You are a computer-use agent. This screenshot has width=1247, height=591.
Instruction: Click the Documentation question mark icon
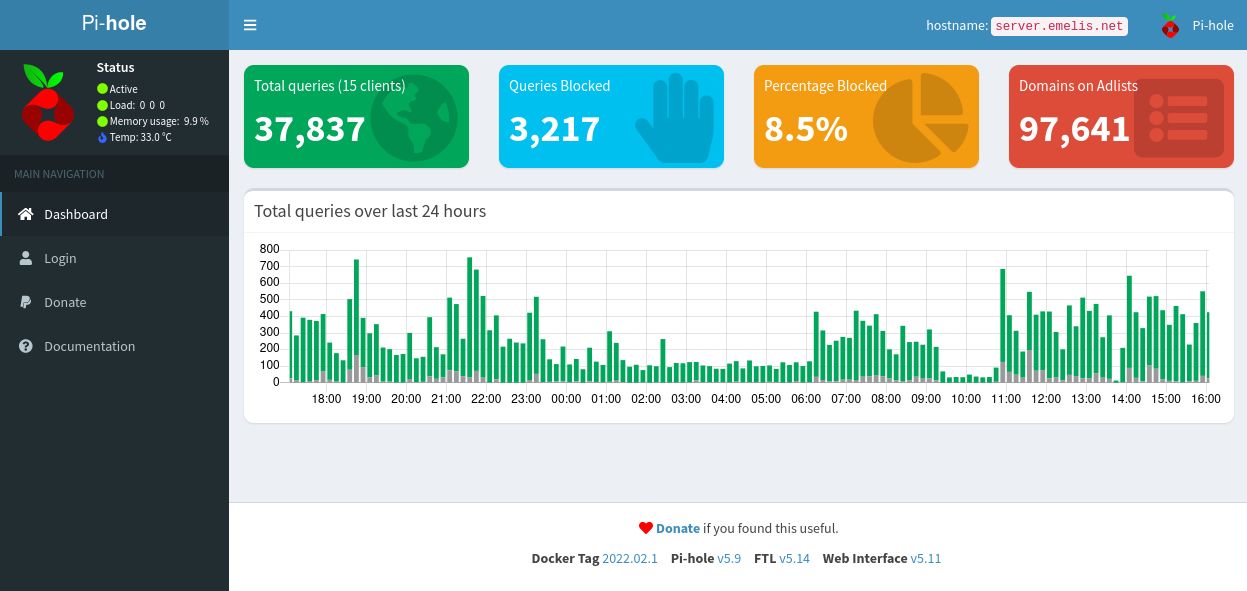click(26, 346)
